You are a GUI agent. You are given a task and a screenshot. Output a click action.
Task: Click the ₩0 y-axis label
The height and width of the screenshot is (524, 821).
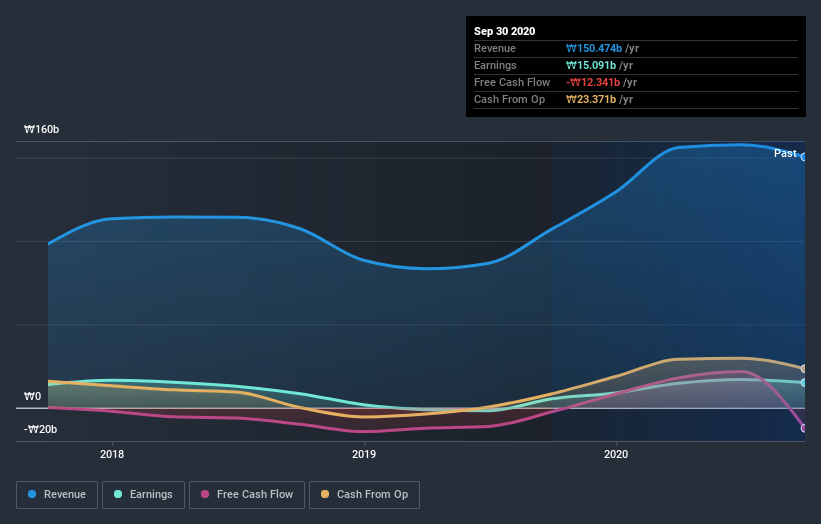coord(32,396)
